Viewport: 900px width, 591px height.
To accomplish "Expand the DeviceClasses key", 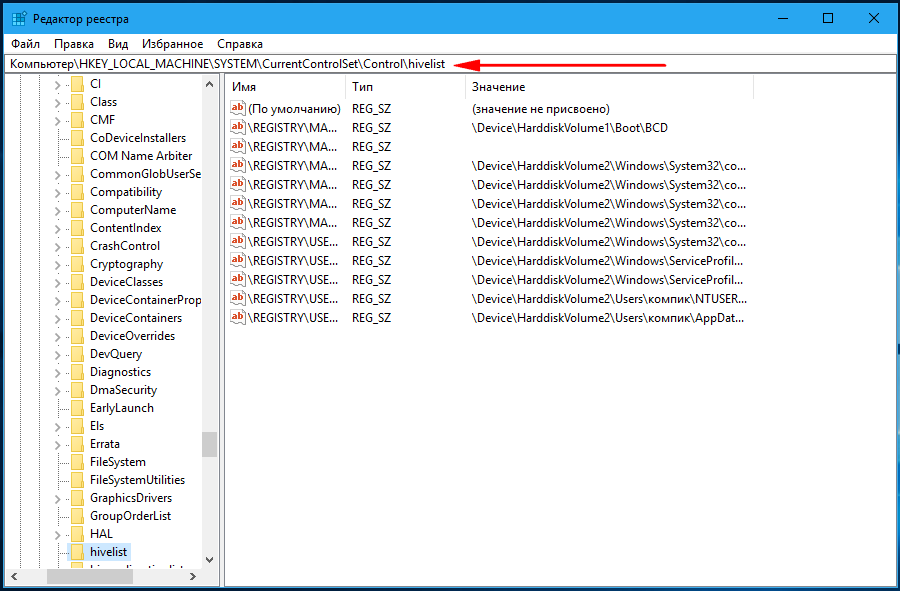I will click(x=57, y=283).
